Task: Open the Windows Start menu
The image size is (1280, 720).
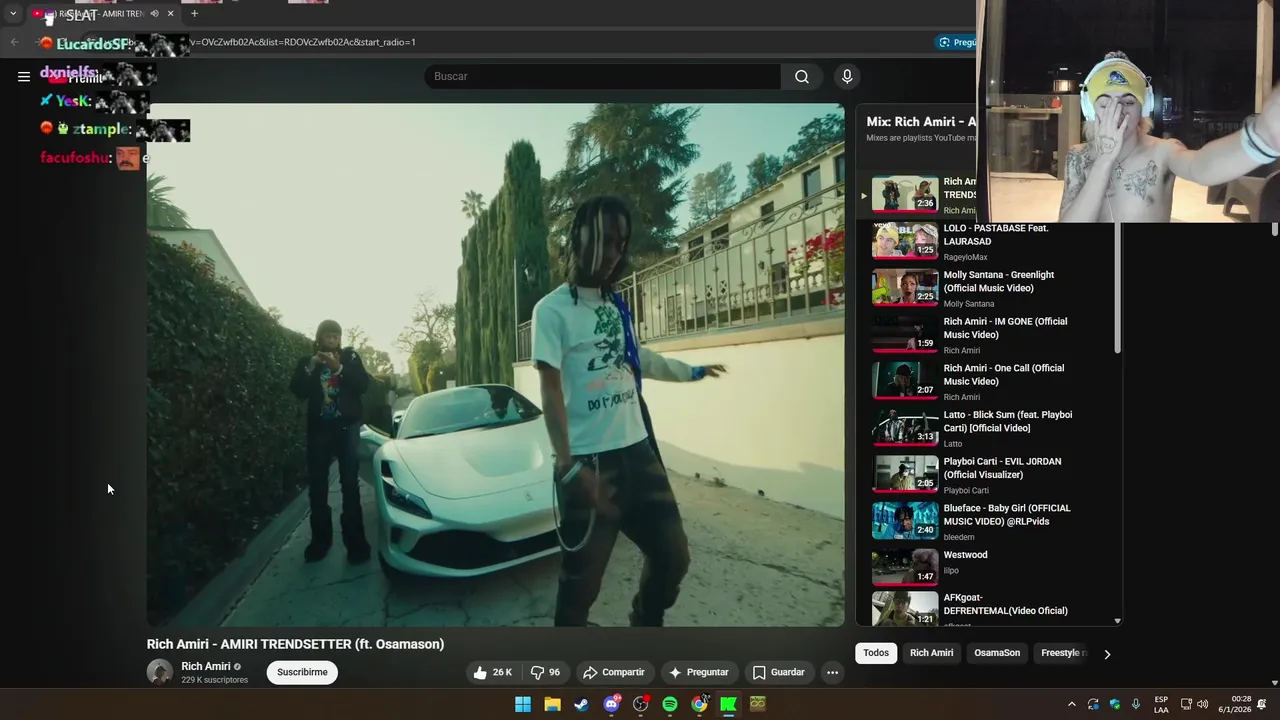Action: 523,704
